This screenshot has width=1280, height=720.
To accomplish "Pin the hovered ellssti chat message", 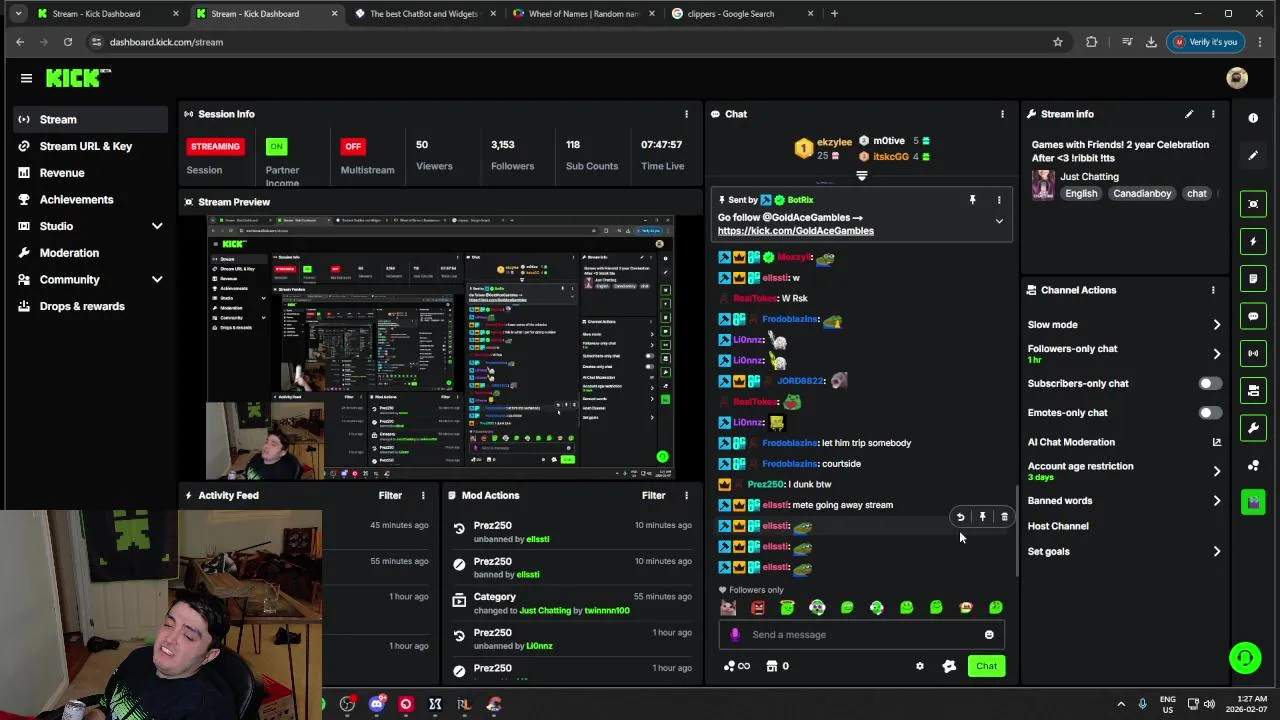I will [982, 517].
